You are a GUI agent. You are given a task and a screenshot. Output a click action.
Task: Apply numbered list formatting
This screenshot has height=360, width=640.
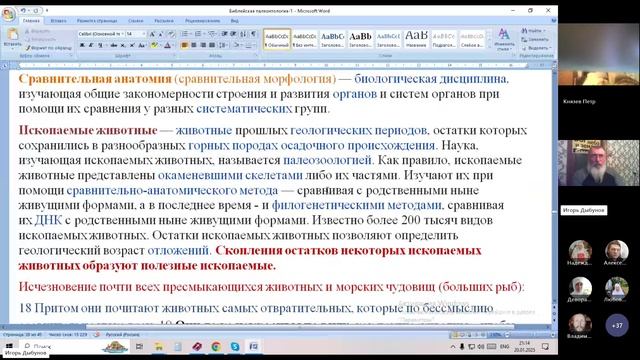198,34
